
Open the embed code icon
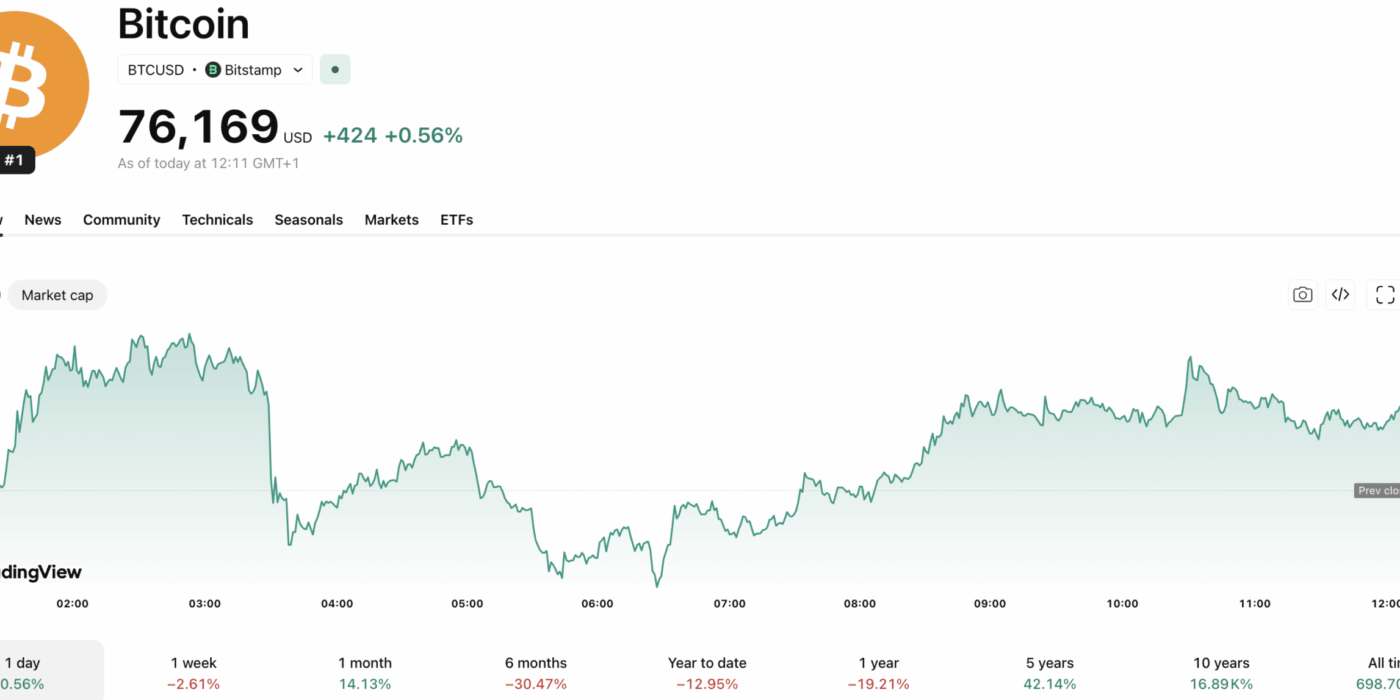tap(1341, 294)
